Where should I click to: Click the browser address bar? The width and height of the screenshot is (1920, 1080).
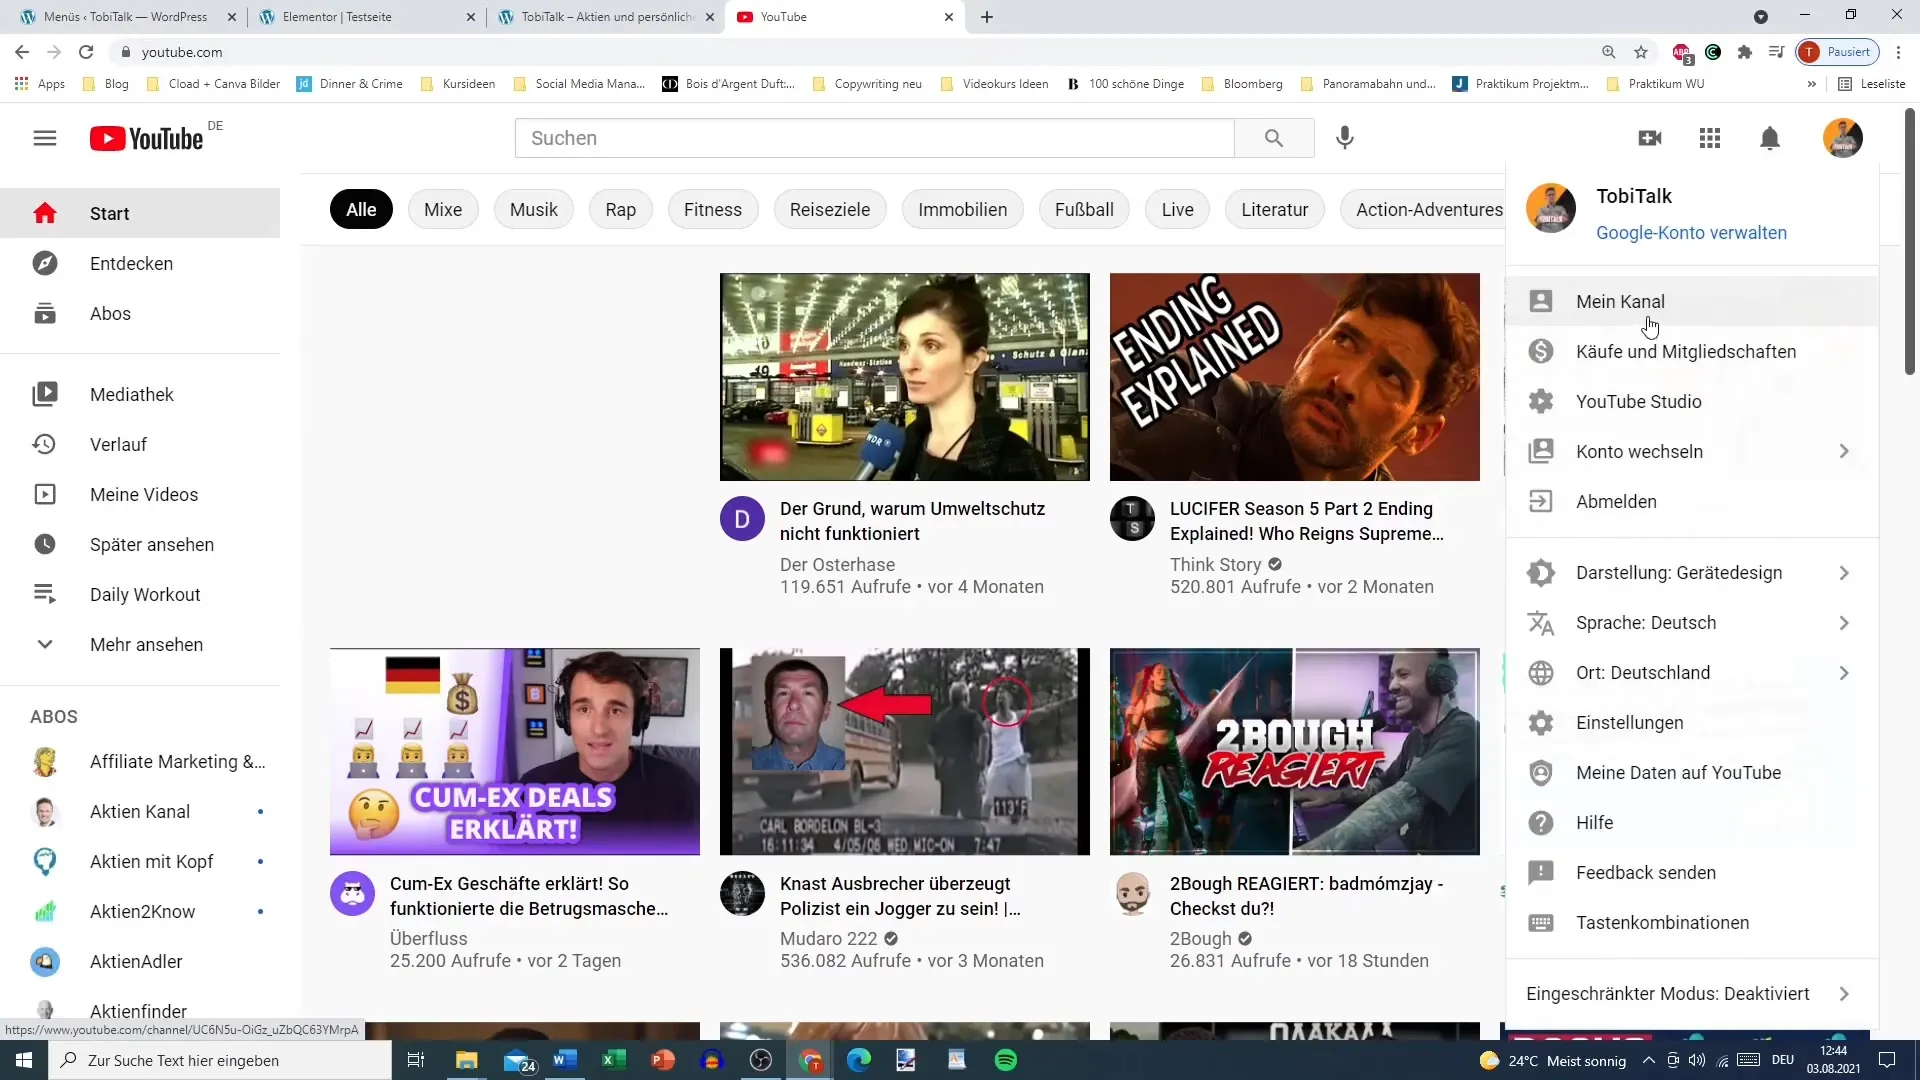[x=860, y=52]
